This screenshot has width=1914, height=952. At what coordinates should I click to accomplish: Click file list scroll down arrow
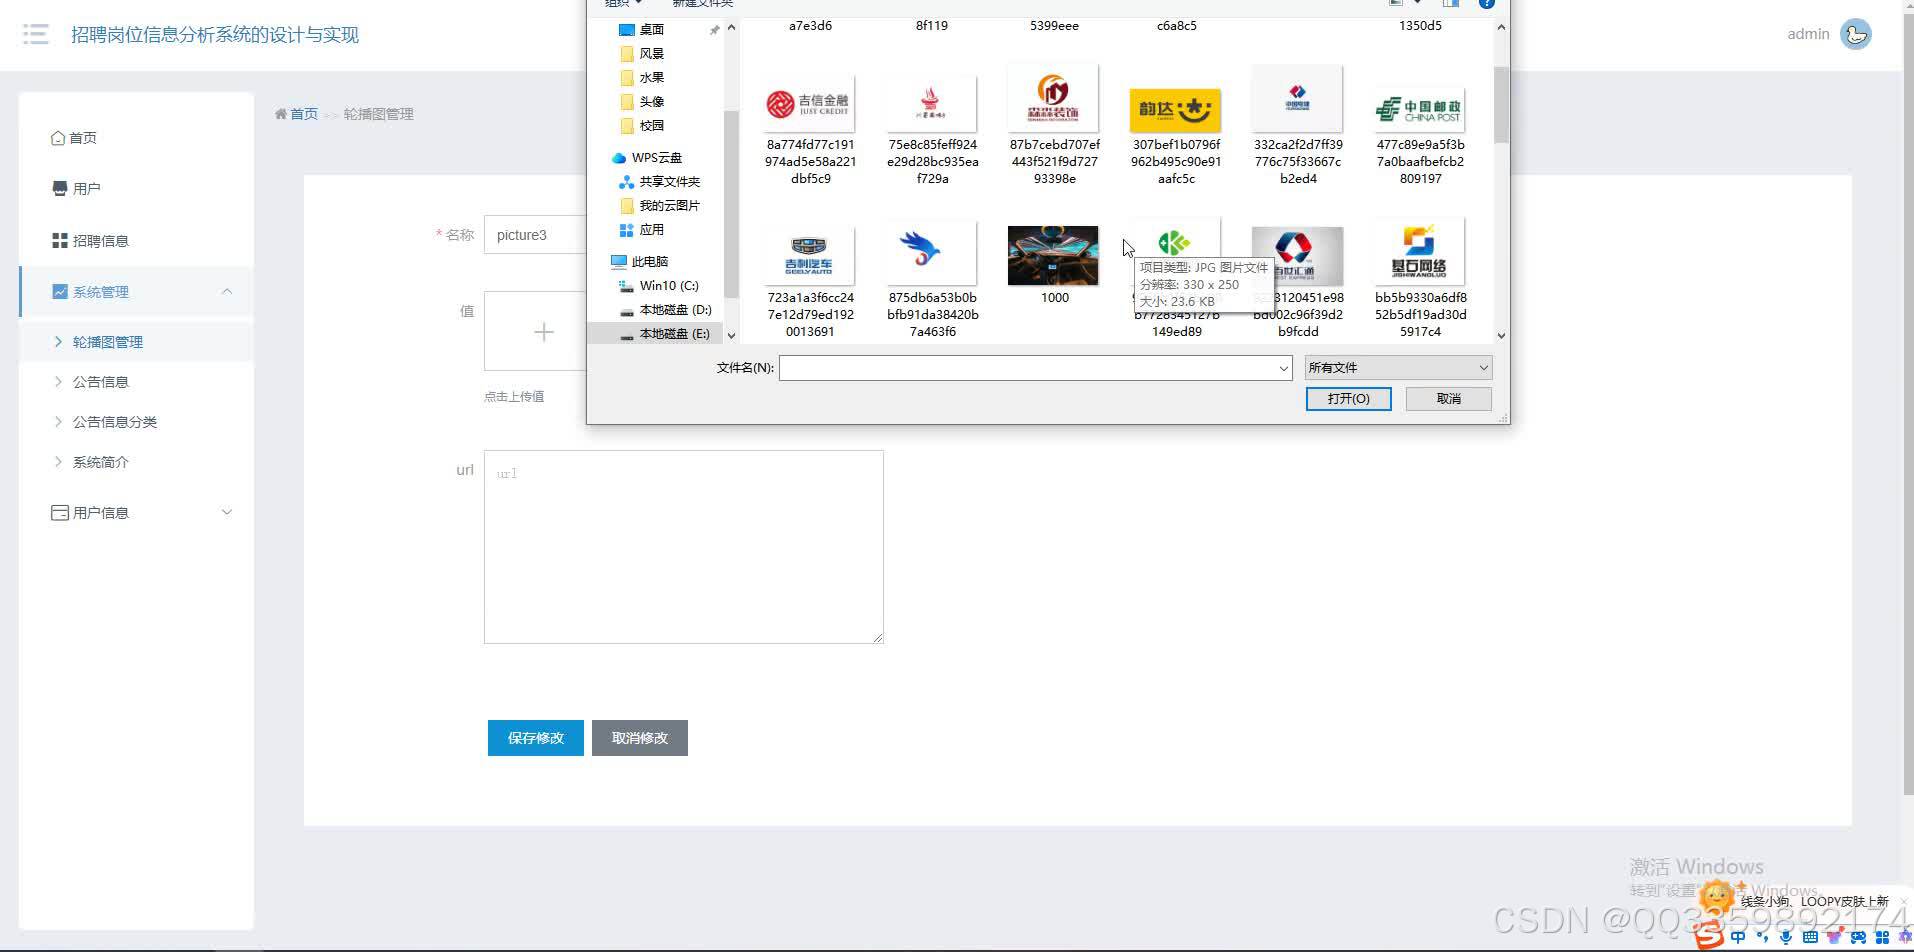pos(1500,336)
